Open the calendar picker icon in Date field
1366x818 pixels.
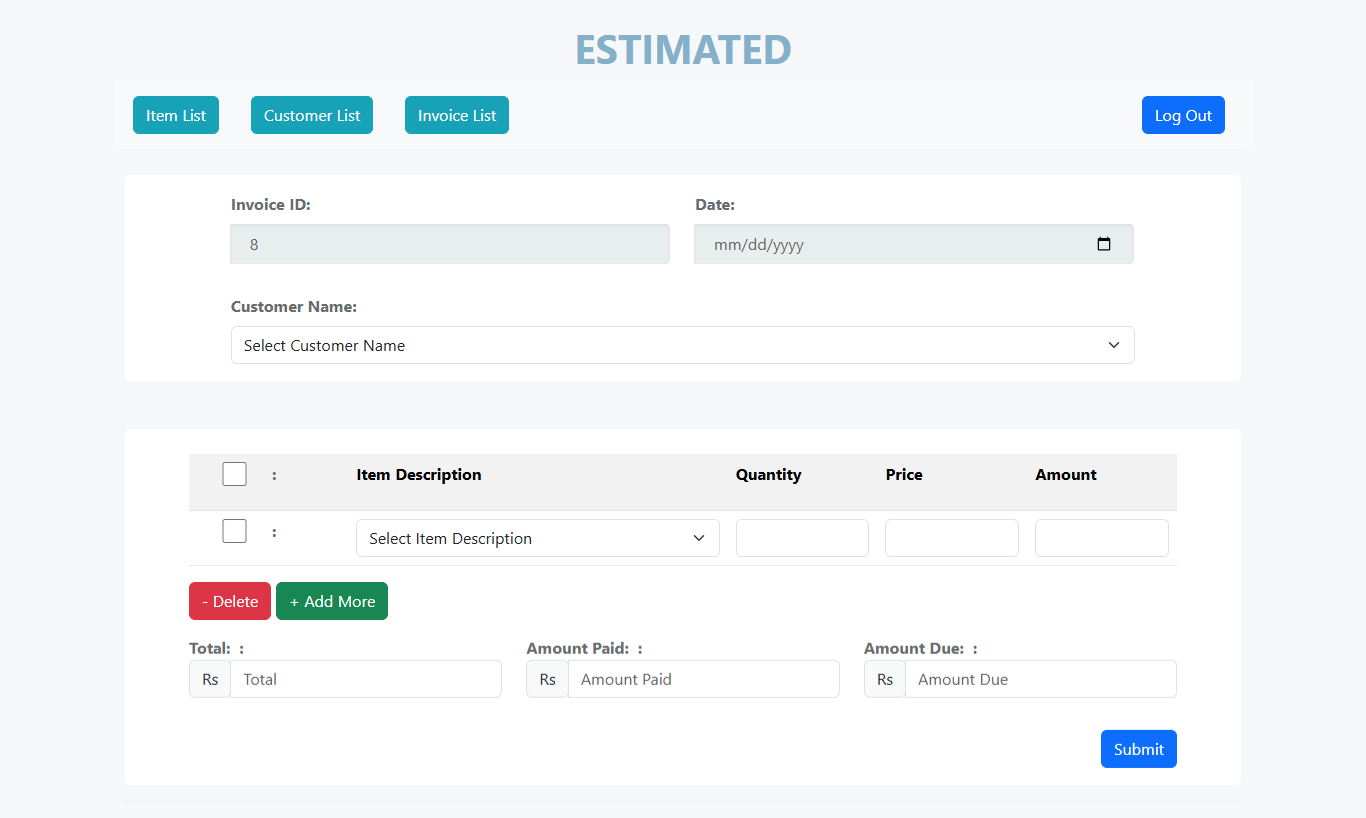(1104, 244)
